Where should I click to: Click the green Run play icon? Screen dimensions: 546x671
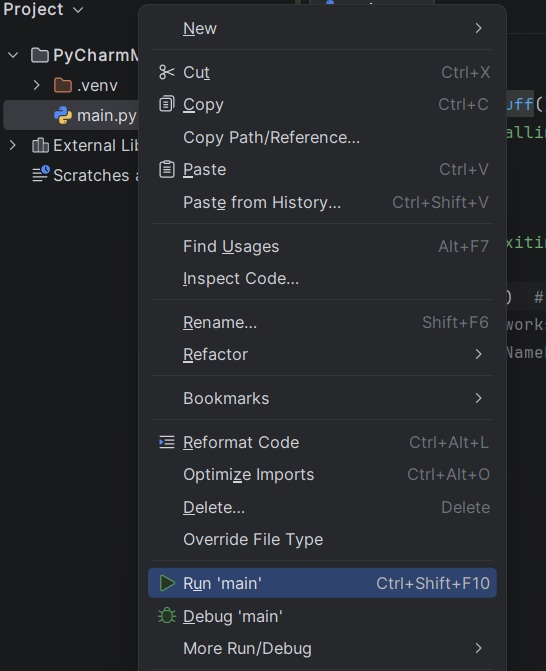click(166, 583)
